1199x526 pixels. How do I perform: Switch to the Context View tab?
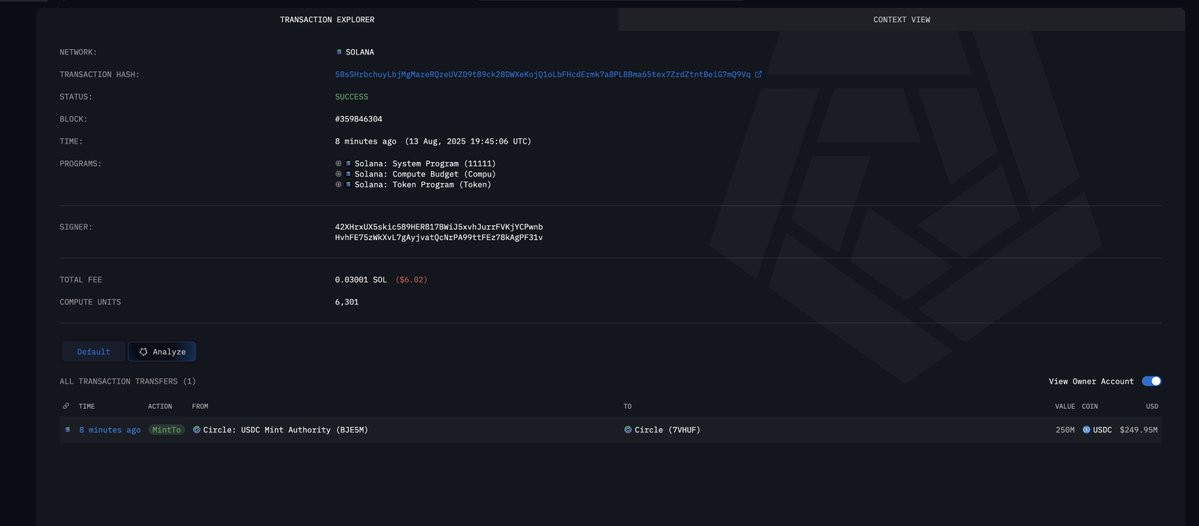tap(902, 19)
